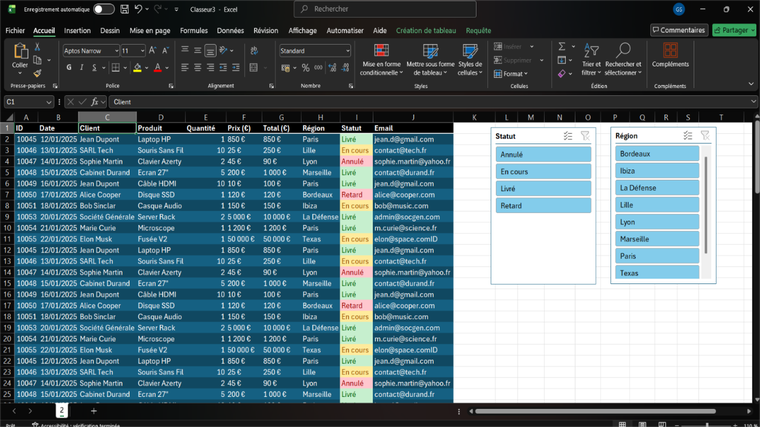
Task: Click the yellow fill color swatch button
Action: coord(140,68)
